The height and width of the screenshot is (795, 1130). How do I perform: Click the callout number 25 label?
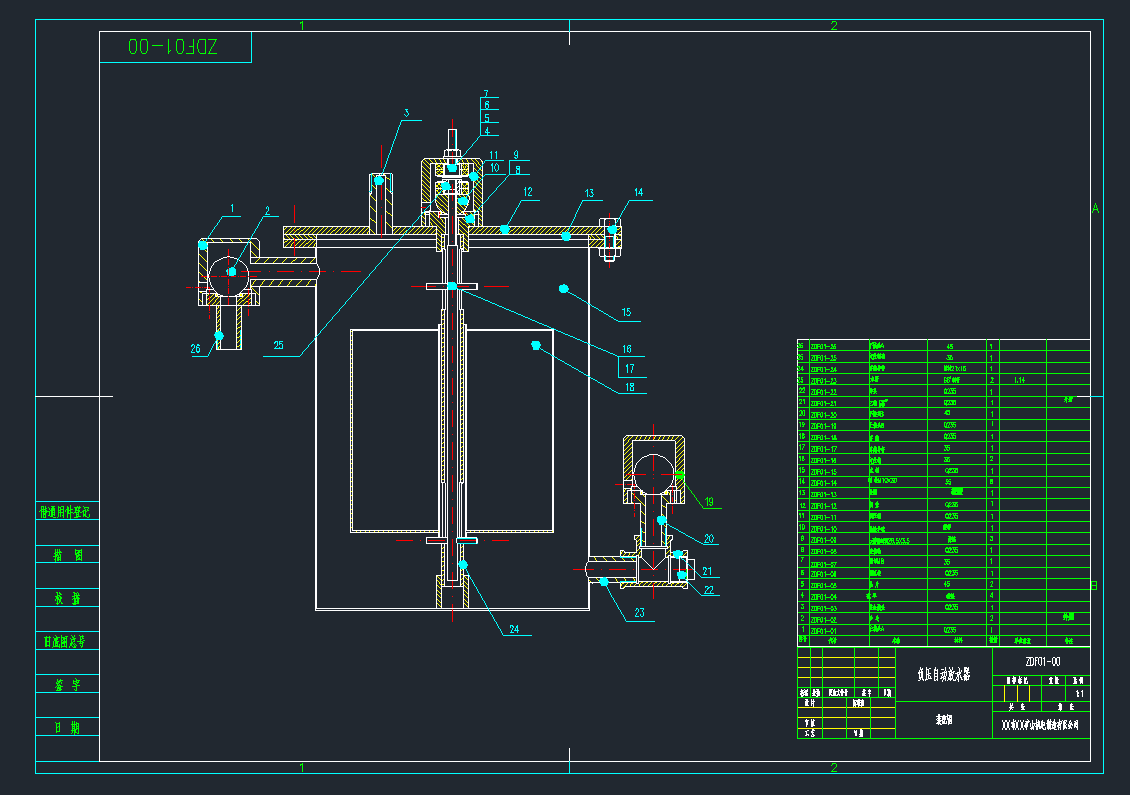click(x=278, y=347)
